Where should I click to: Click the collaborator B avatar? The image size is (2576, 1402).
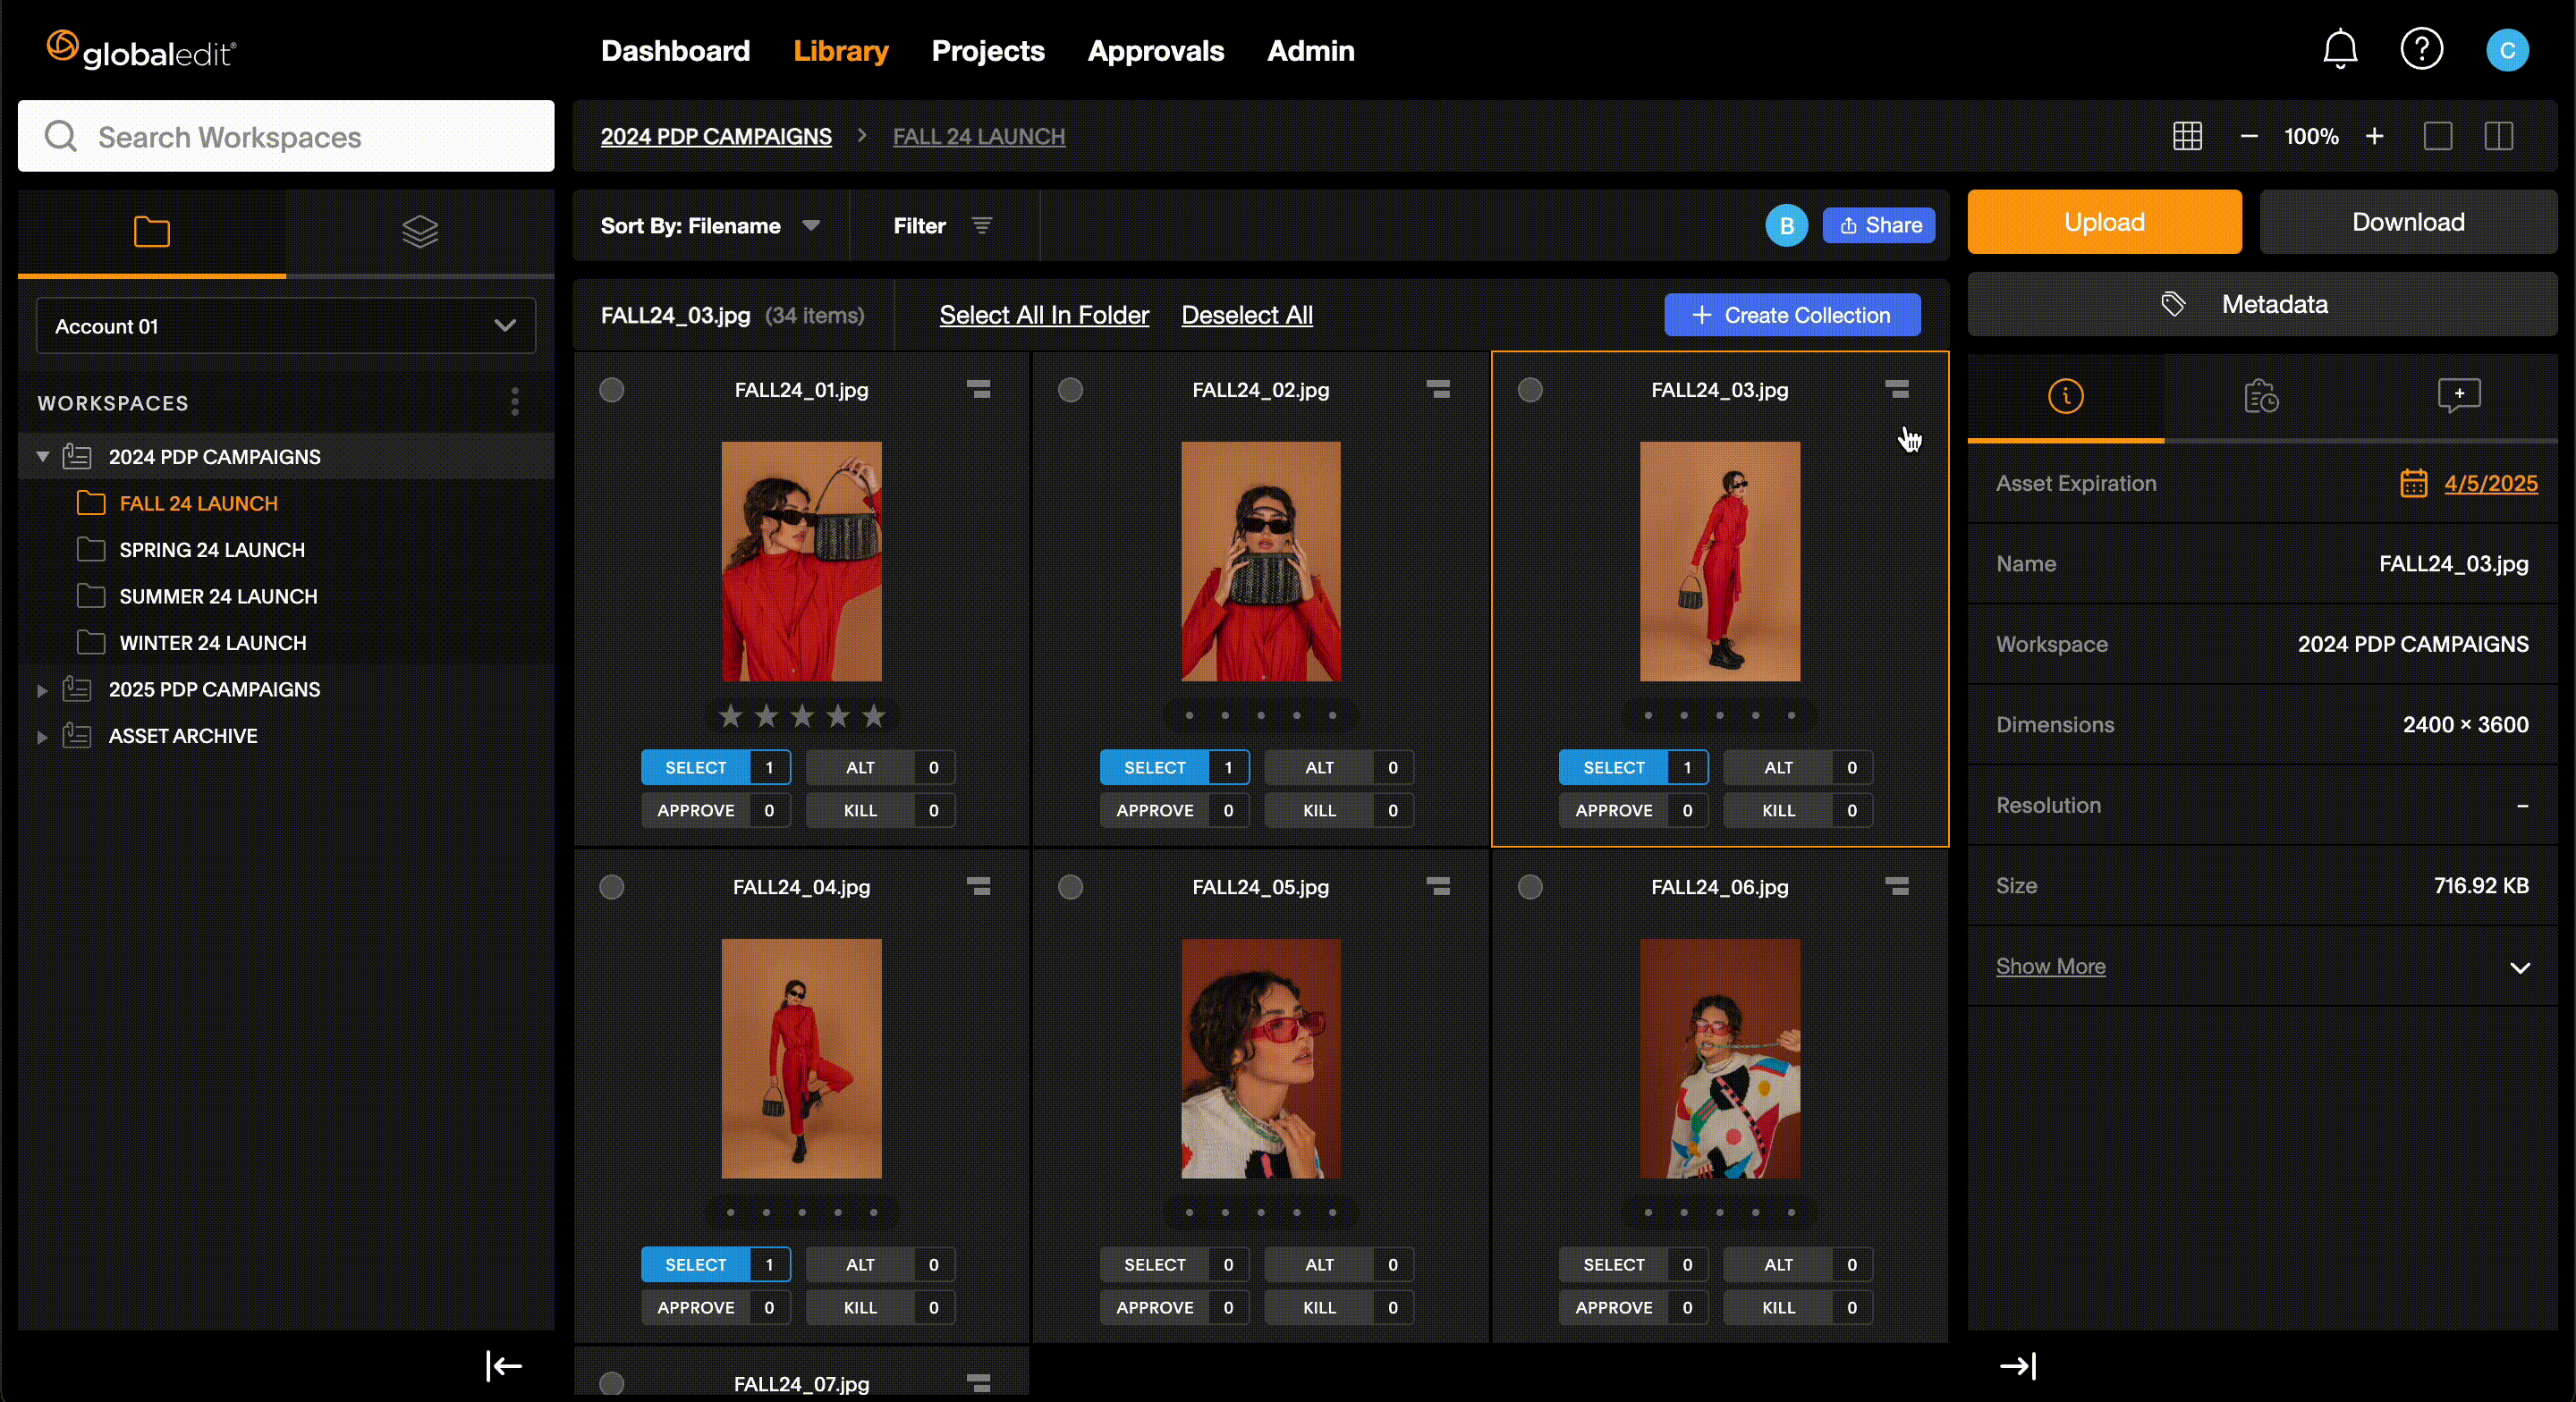point(1786,225)
